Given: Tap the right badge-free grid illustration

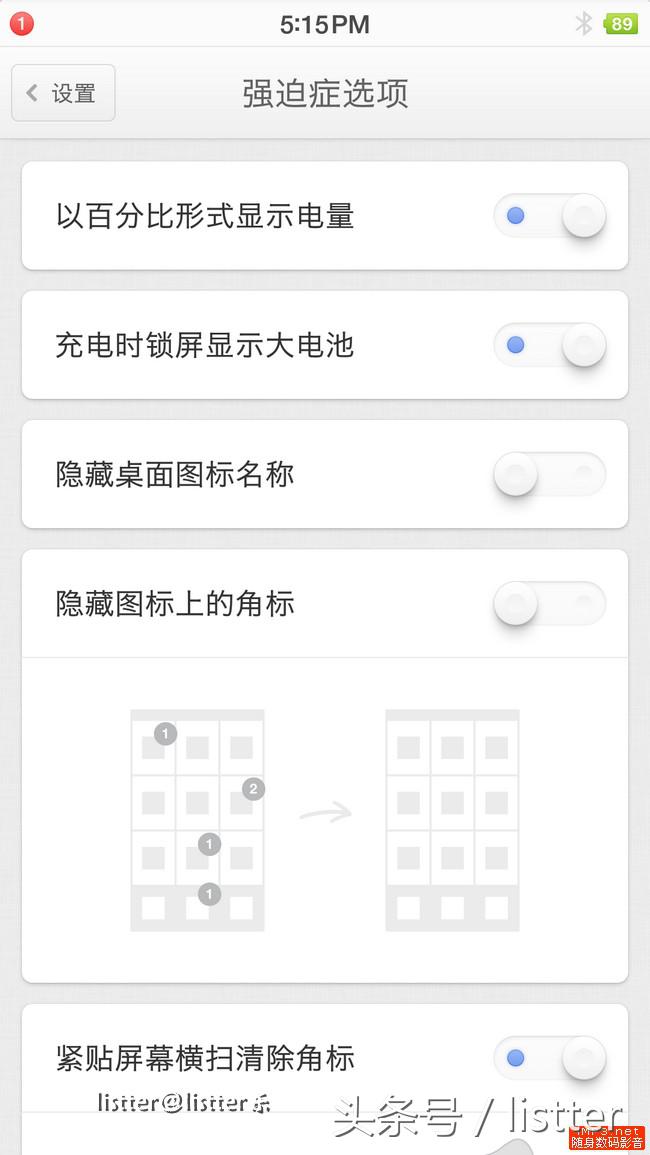Looking at the screenshot, I should tap(452, 820).
